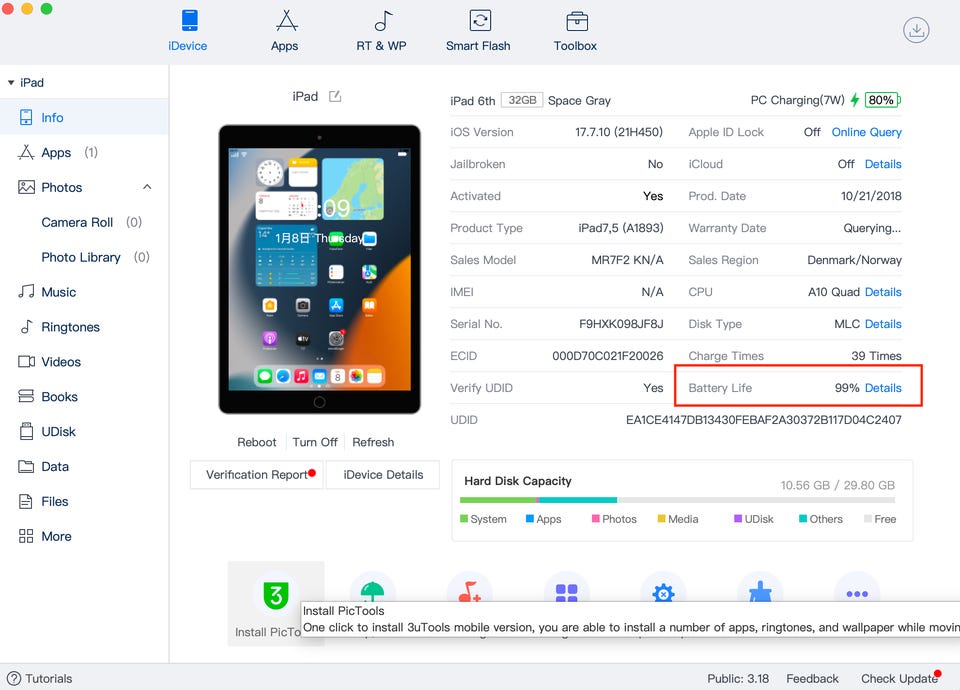
Task: Click the serial number F9HXK098JF8J
Action: [621, 324]
